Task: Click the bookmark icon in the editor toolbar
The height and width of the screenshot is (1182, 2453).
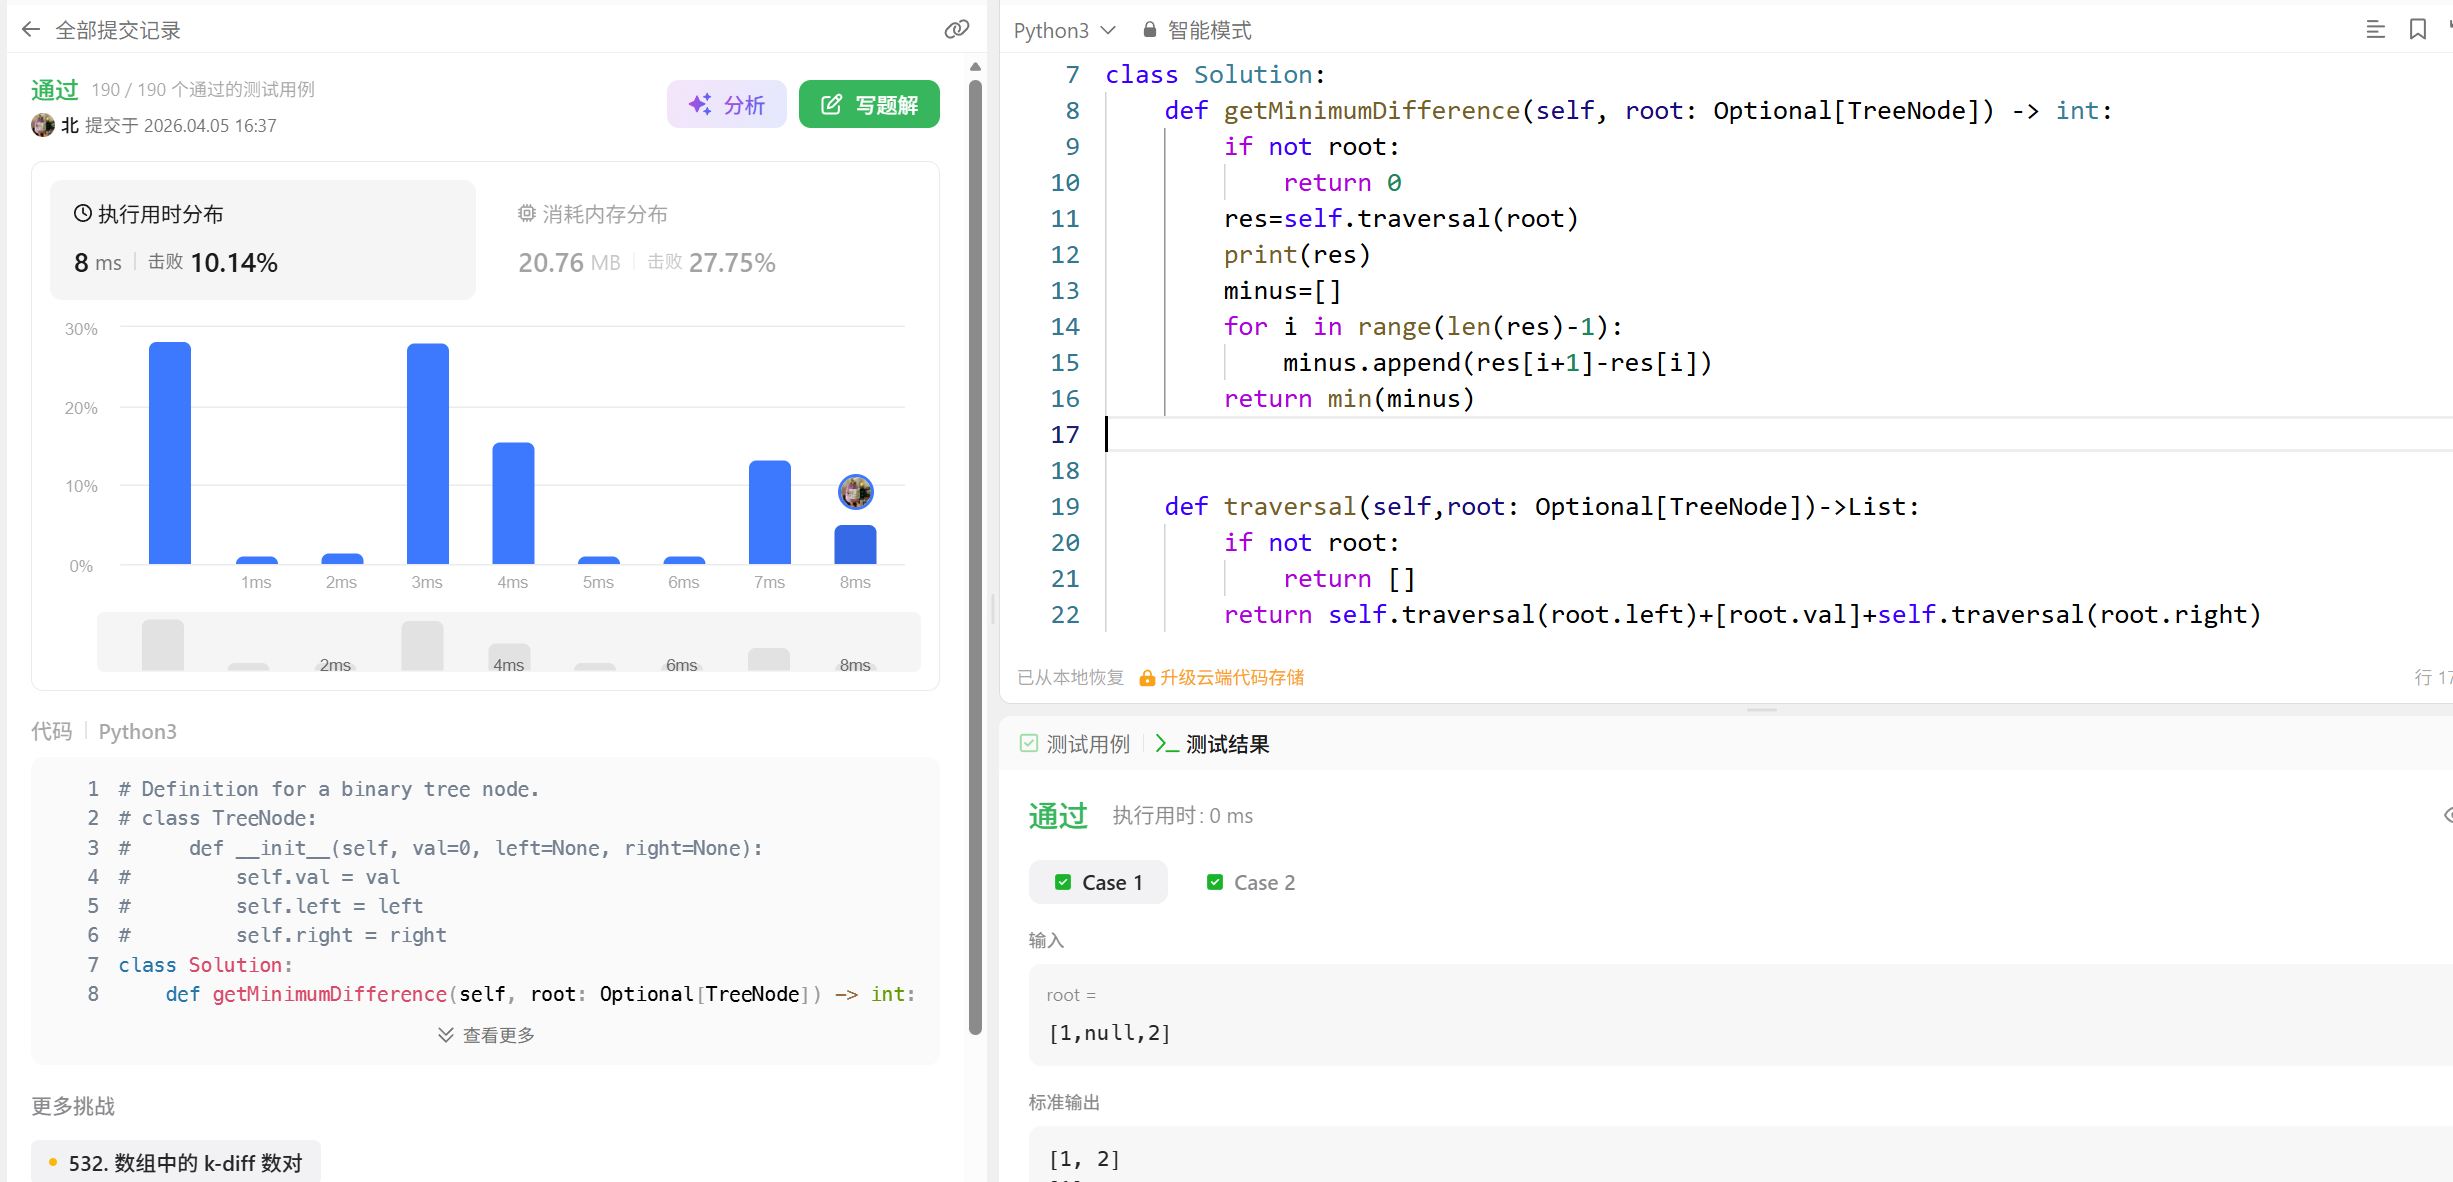Action: tap(2417, 30)
